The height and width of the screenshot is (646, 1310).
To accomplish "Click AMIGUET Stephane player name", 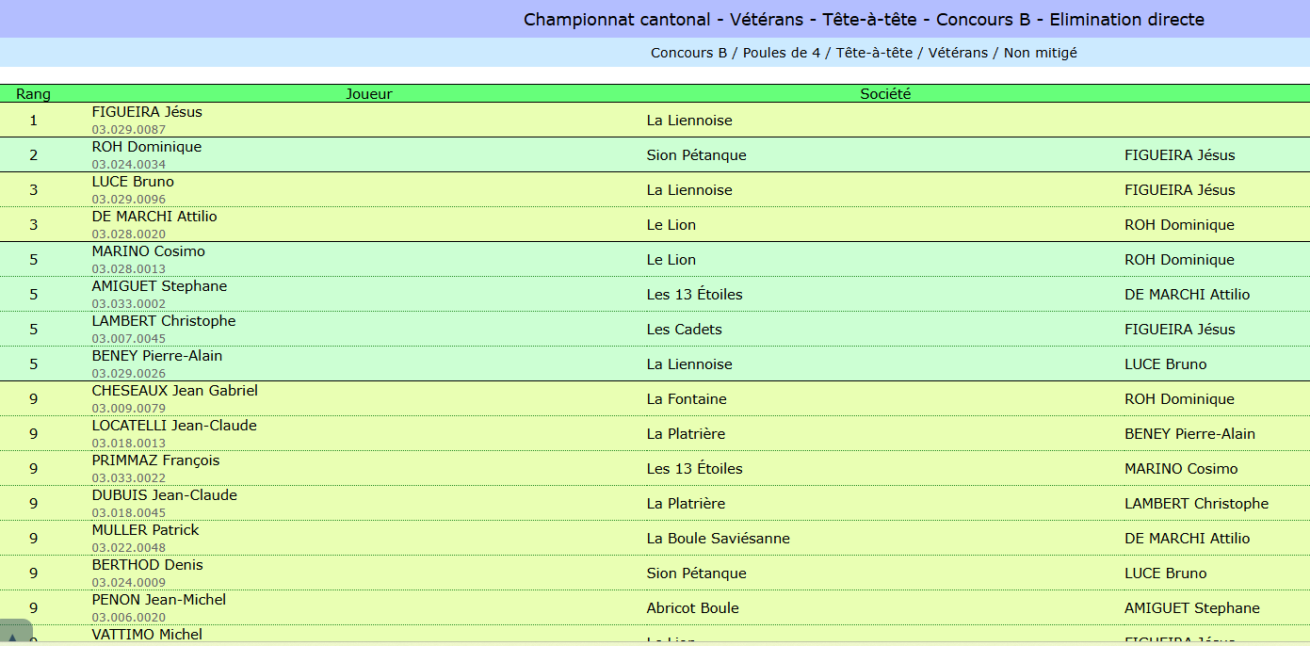I will coord(159,286).
